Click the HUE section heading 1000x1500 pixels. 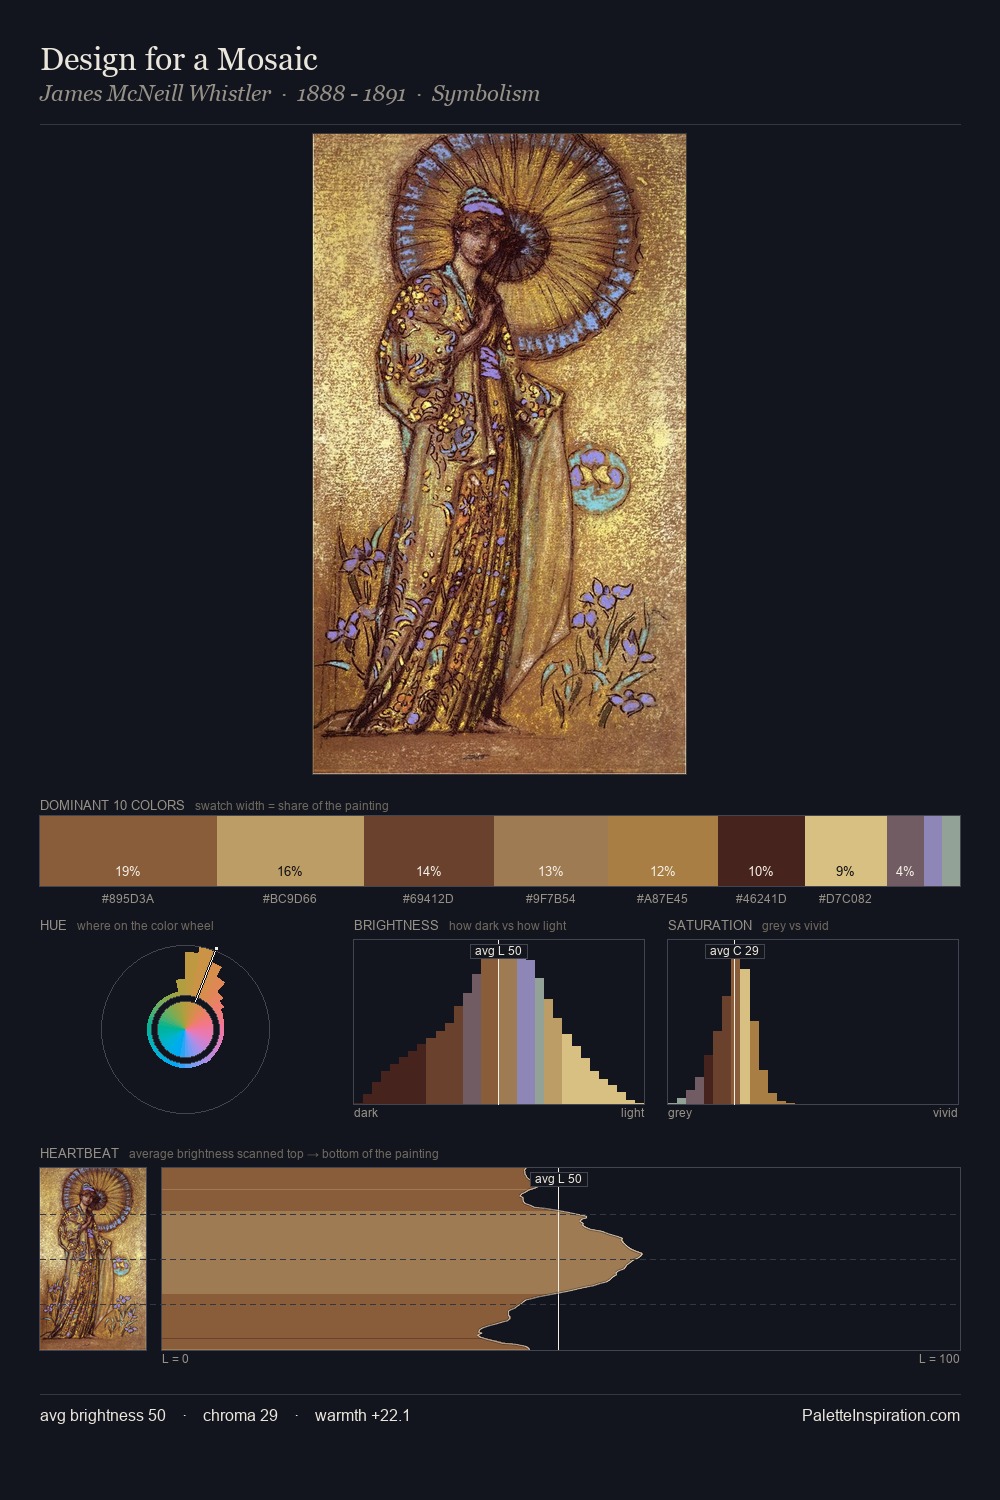pos(53,925)
